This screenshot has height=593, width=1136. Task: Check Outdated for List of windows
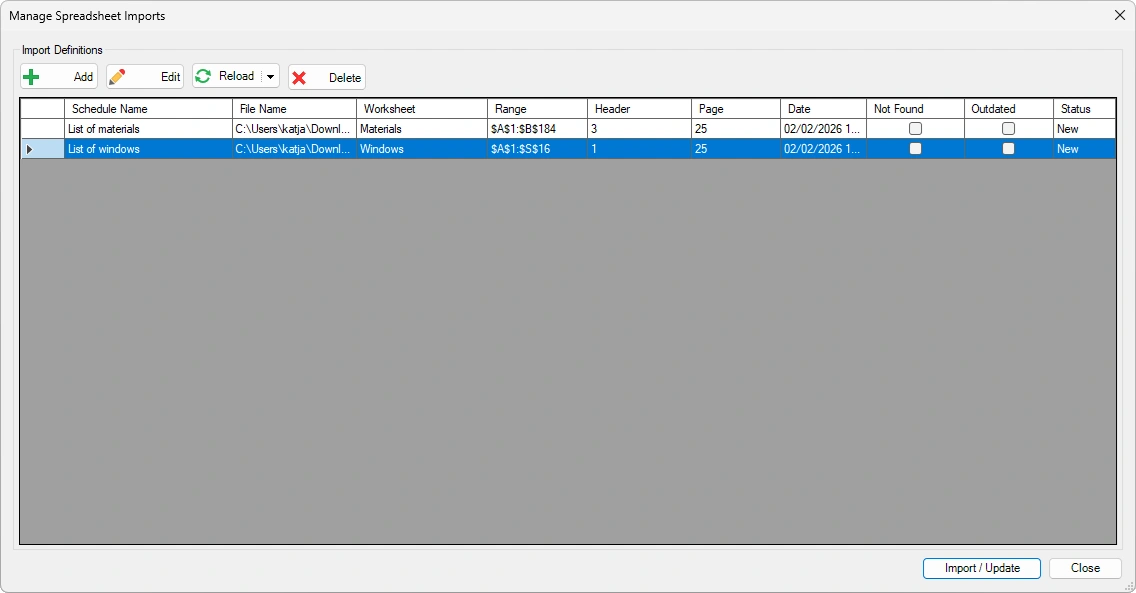click(x=1008, y=148)
